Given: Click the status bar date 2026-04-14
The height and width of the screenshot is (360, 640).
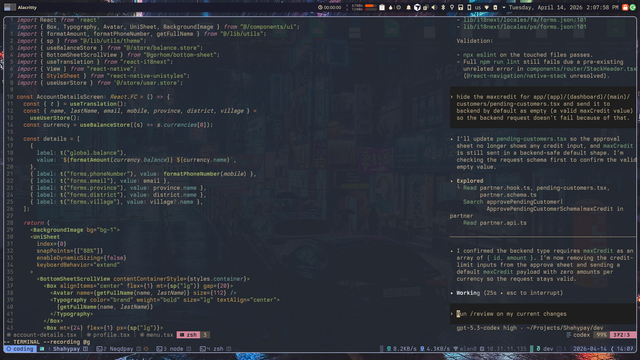Looking at the screenshot, I should [590, 349].
